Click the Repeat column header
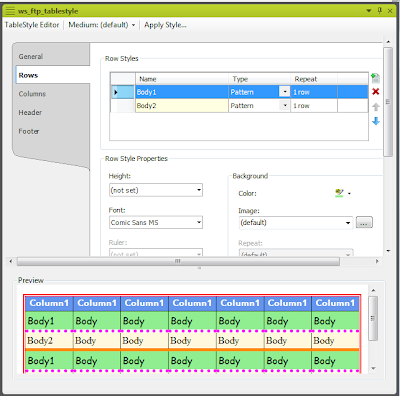This screenshot has height=396, width=400. (314, 79)
